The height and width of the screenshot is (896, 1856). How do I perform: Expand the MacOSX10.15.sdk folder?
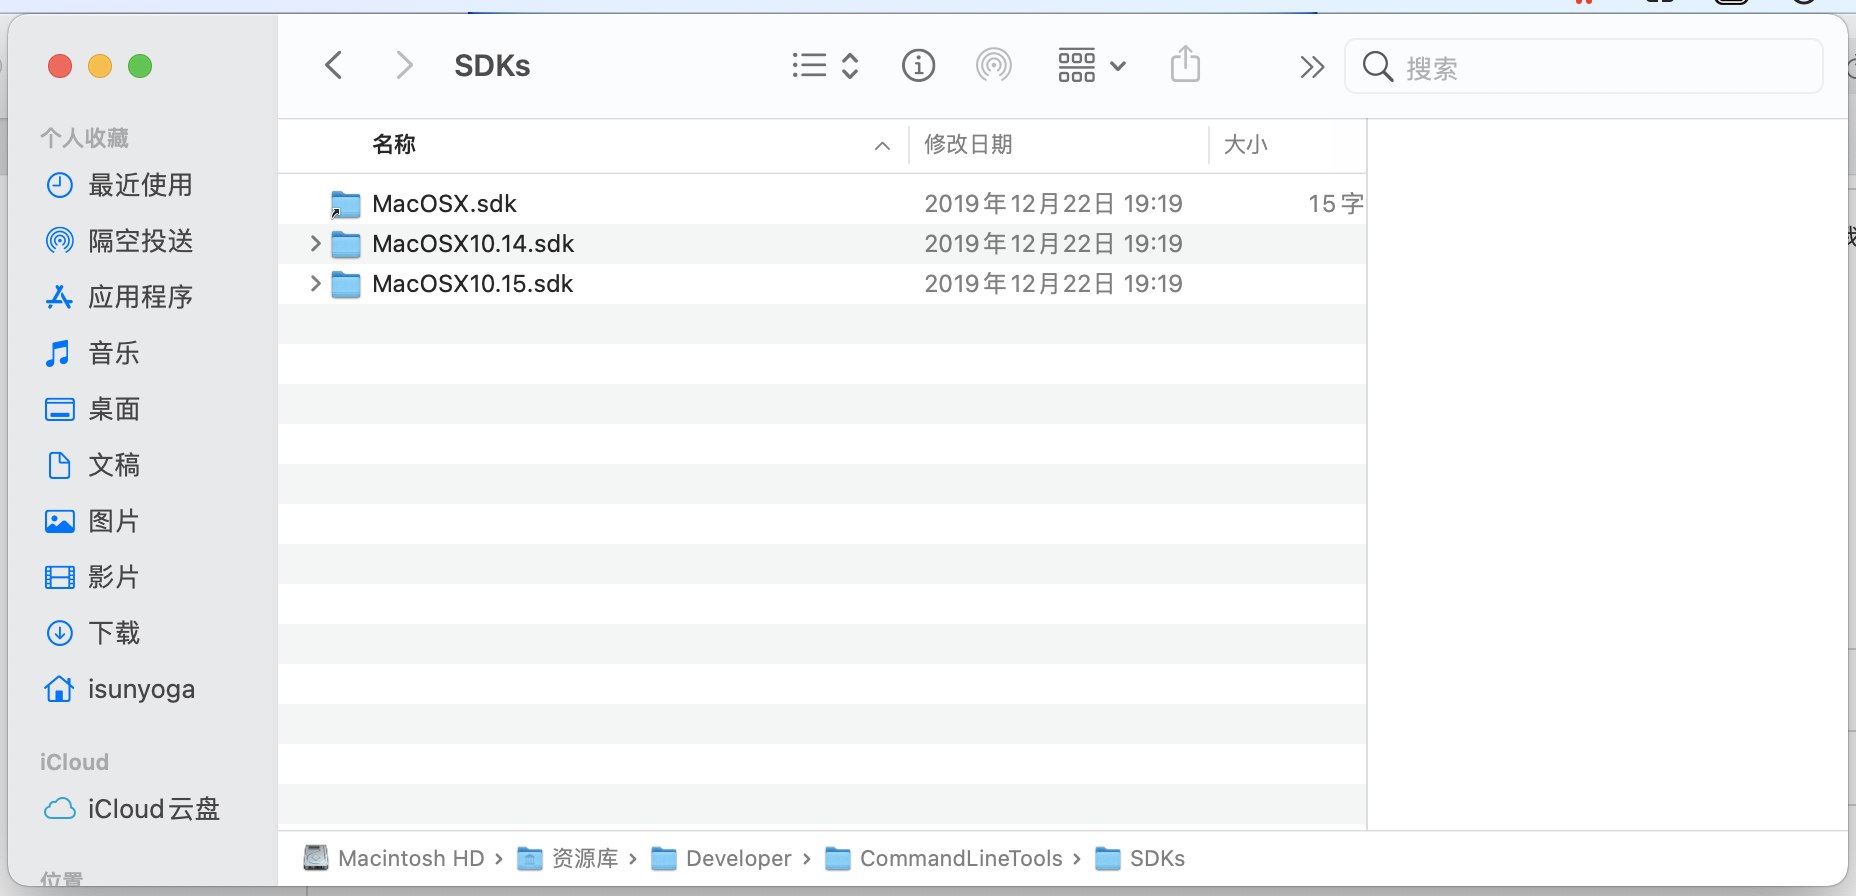pyautogui.click(x=315, y=284)
